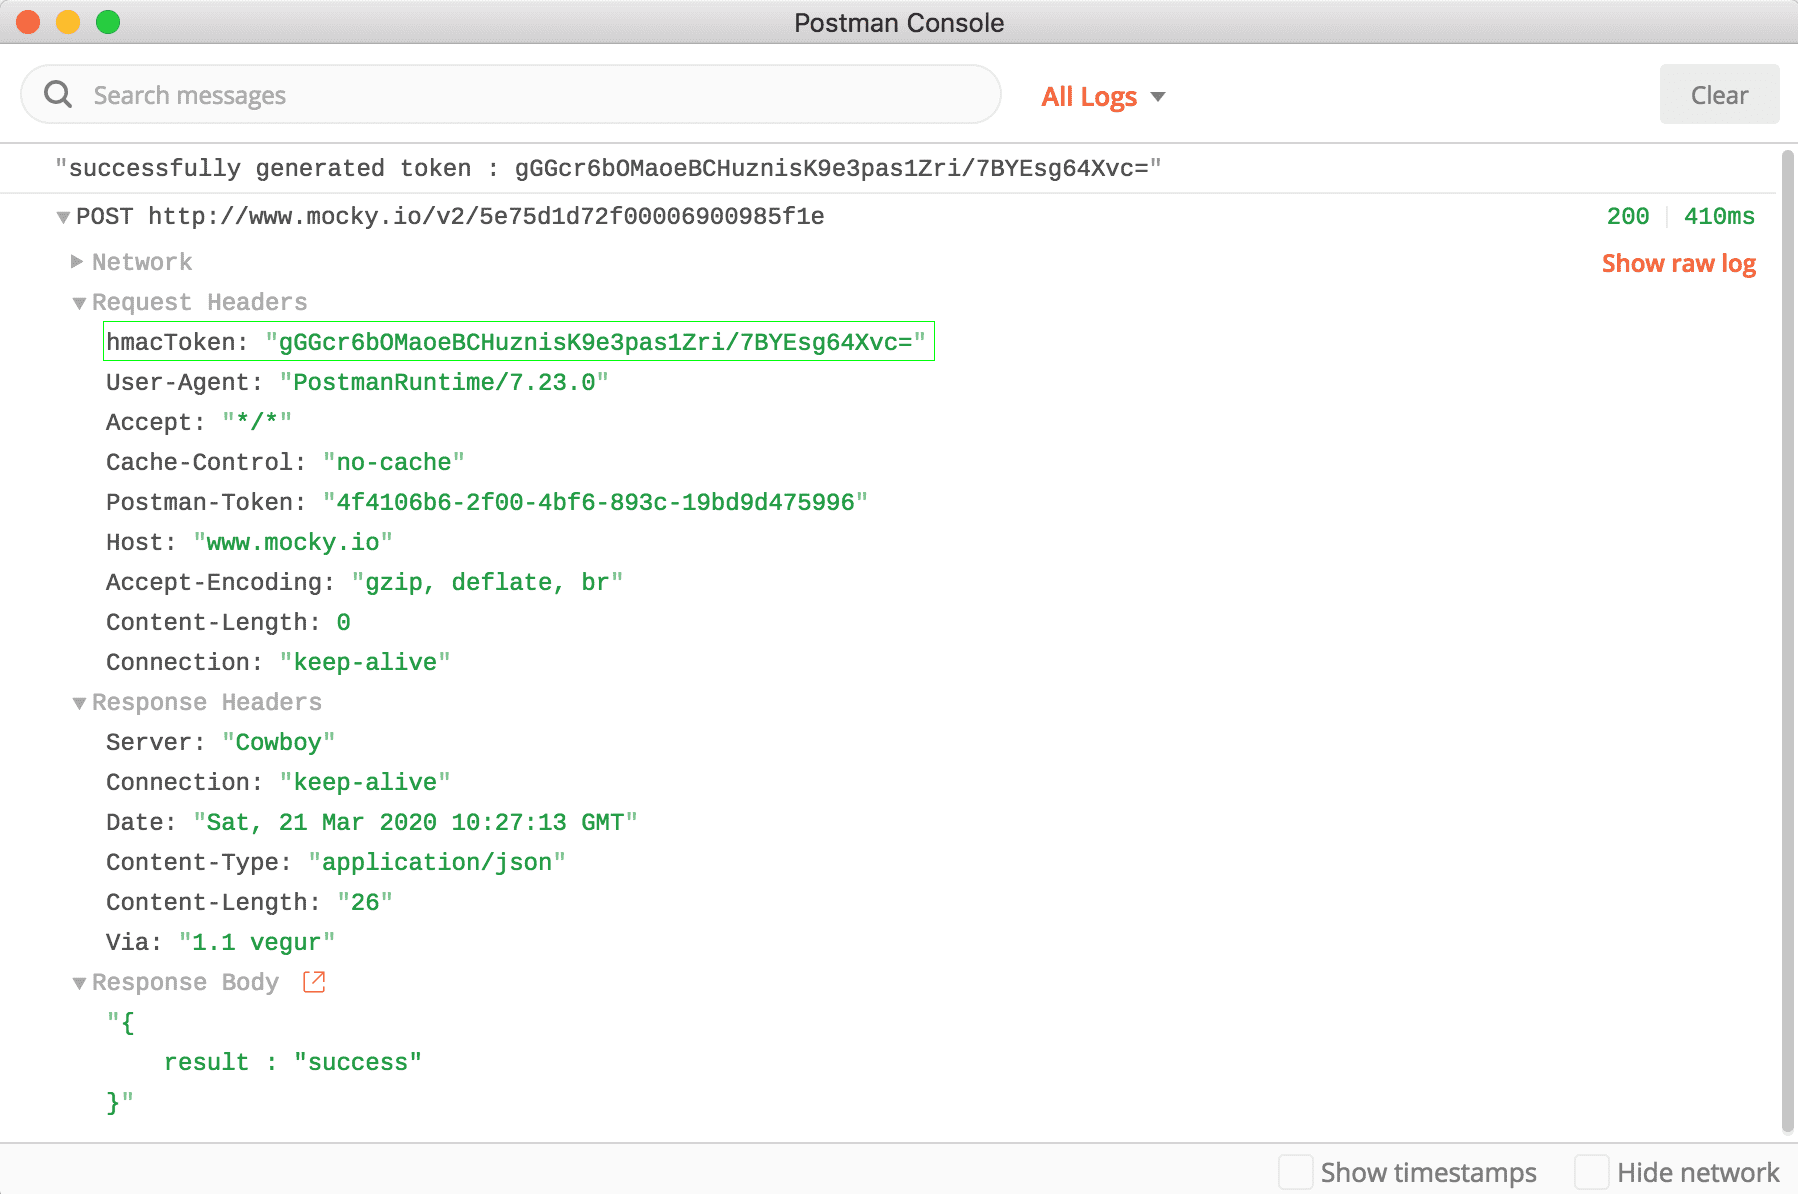The image size is (1798, 1194).
Task: Click the Show raw log link
Action: [x=1678, y=263]
